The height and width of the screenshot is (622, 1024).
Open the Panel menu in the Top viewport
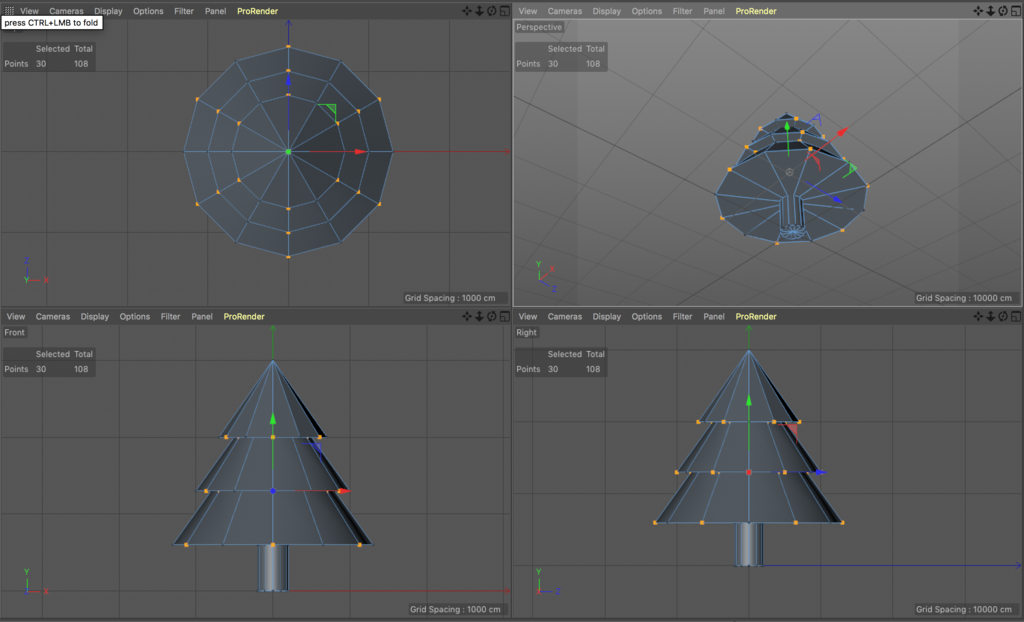(216, 11)
